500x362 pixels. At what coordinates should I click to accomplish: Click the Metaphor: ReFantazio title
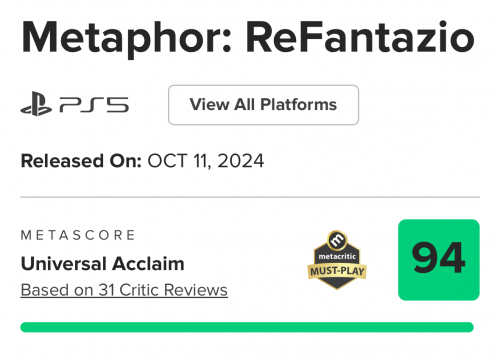[x=248, y=37]
